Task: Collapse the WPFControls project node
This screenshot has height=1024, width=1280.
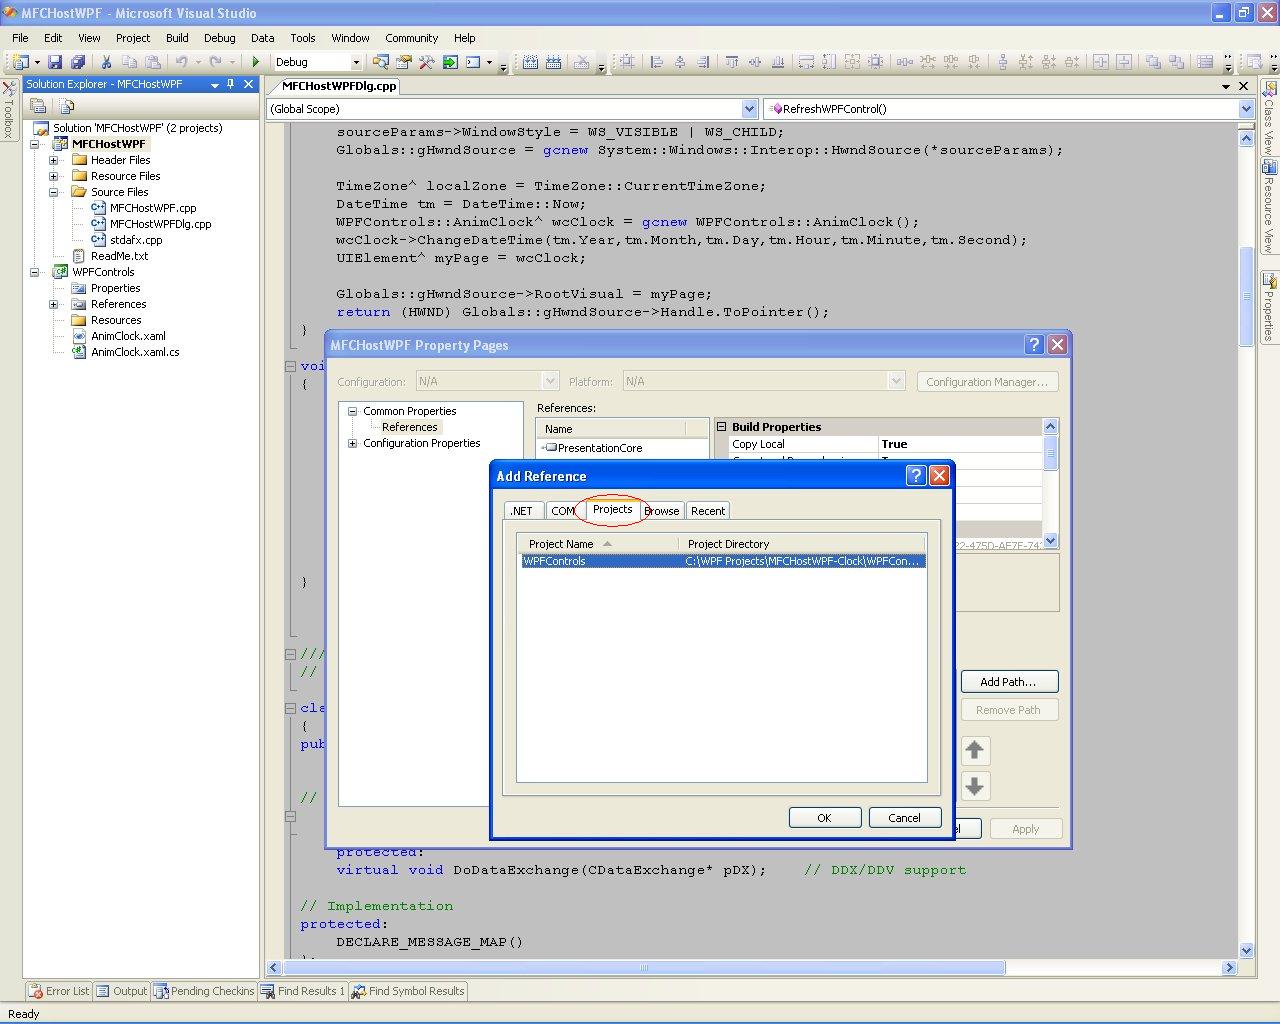Action: (x=36, y=272)
